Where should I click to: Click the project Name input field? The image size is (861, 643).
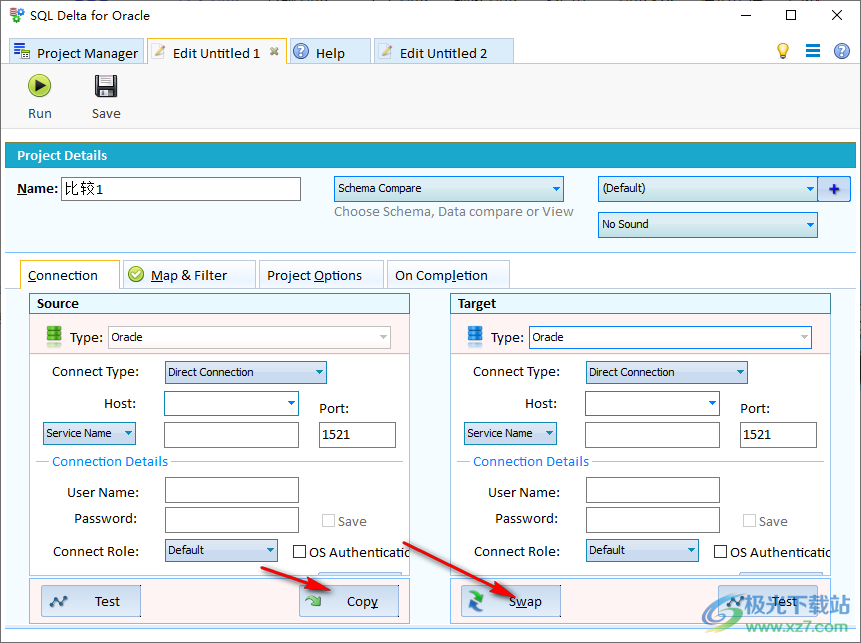[x=181, y=189]
